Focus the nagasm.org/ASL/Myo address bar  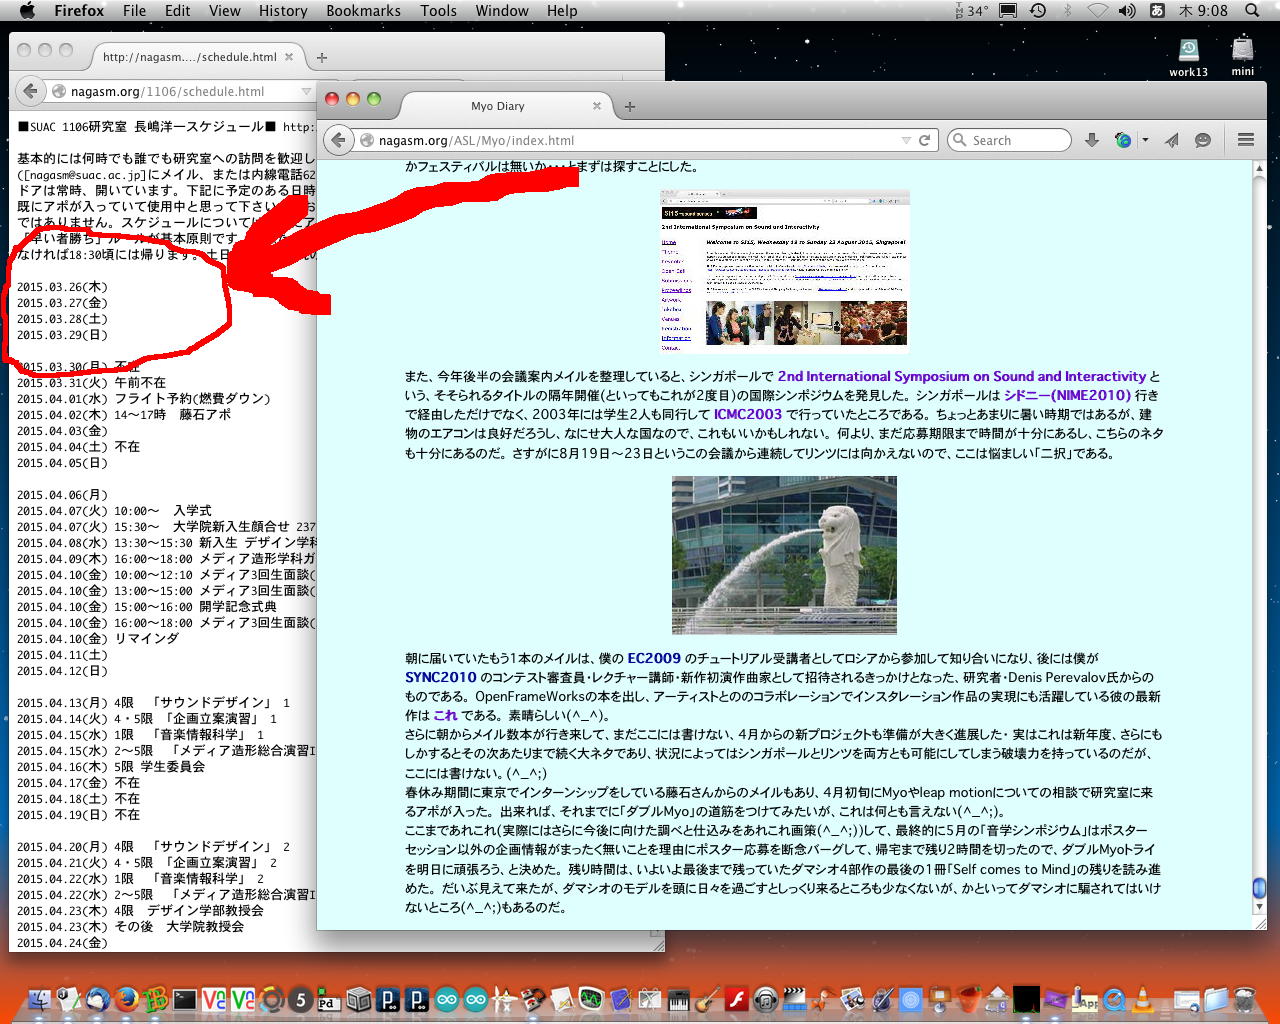630,140
